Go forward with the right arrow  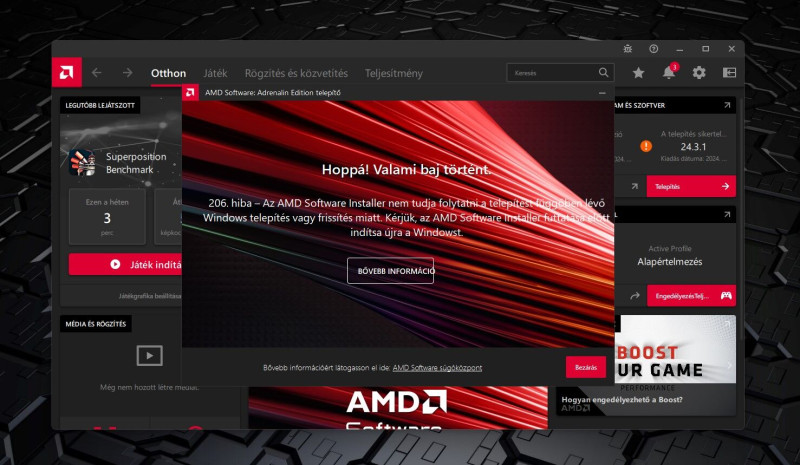click(128, 73)
